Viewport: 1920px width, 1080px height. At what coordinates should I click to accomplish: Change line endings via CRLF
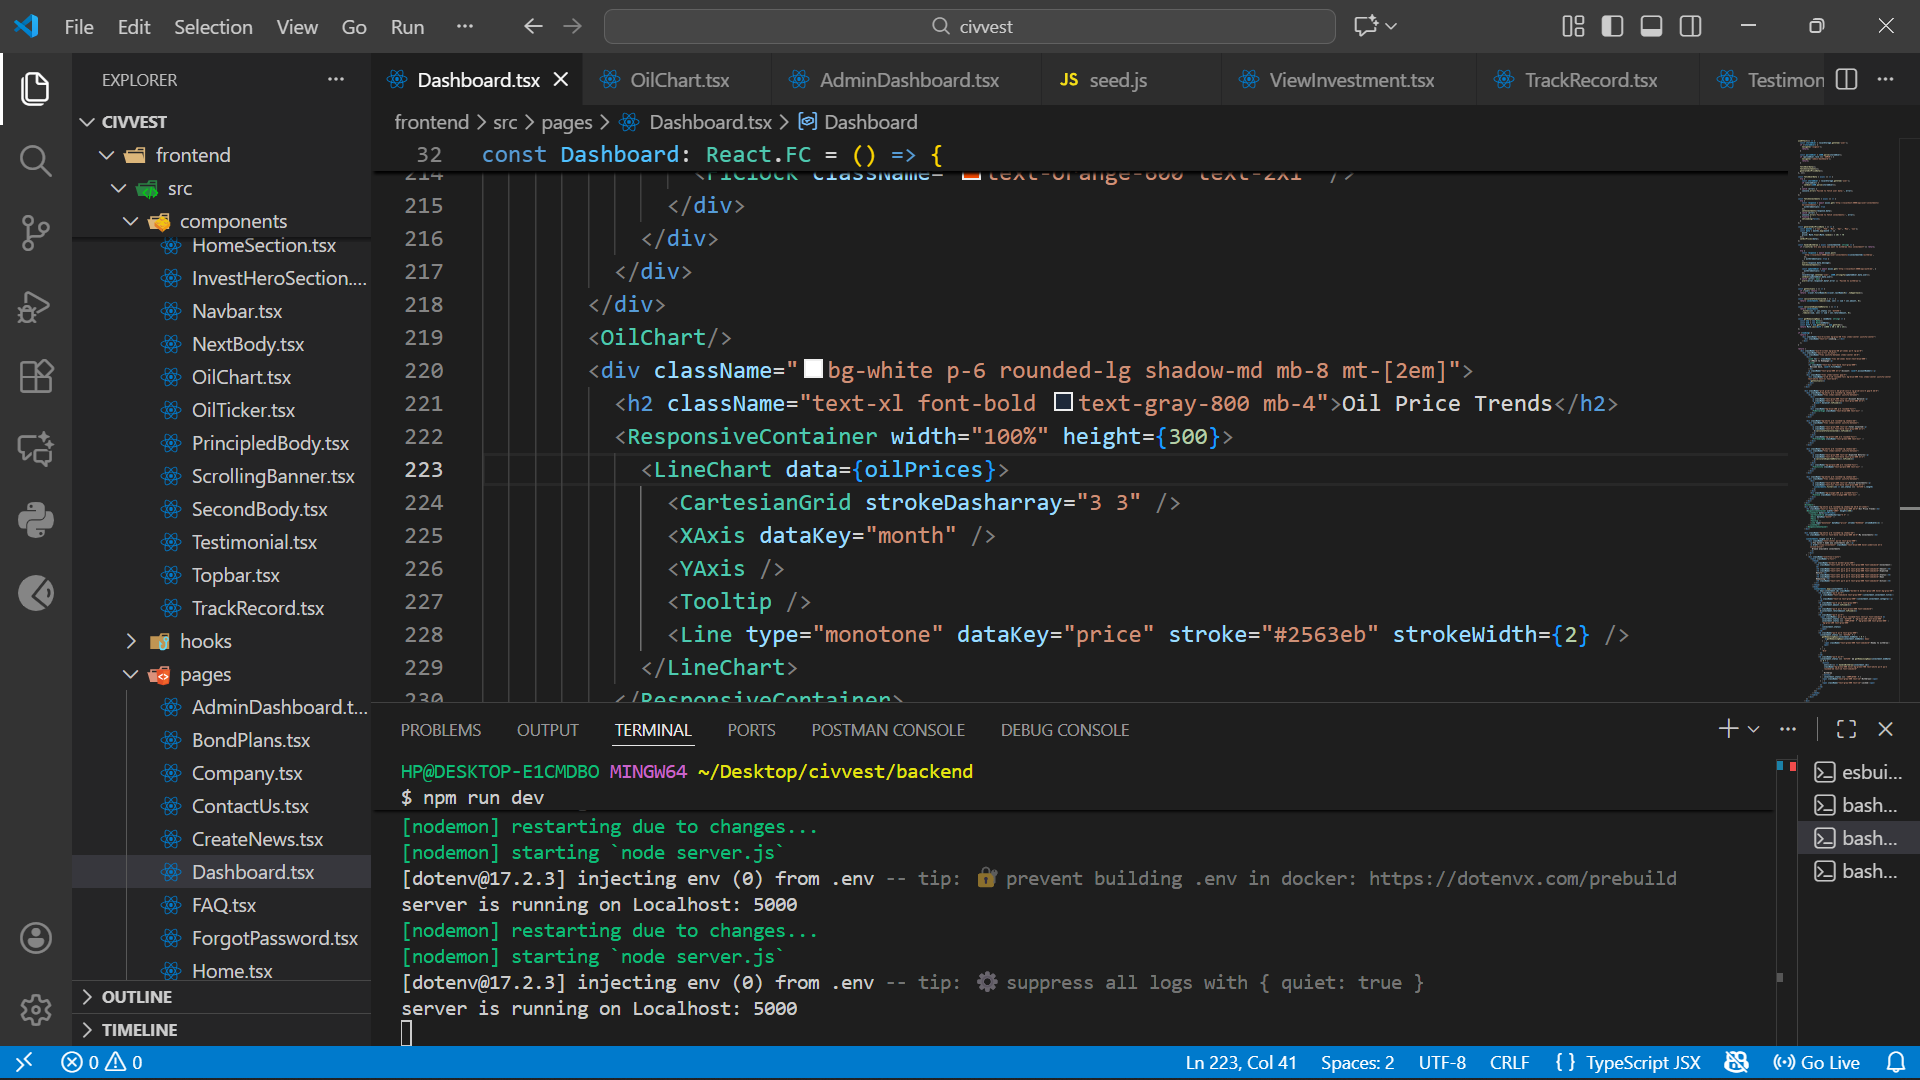click(x=1509, y=1063)
